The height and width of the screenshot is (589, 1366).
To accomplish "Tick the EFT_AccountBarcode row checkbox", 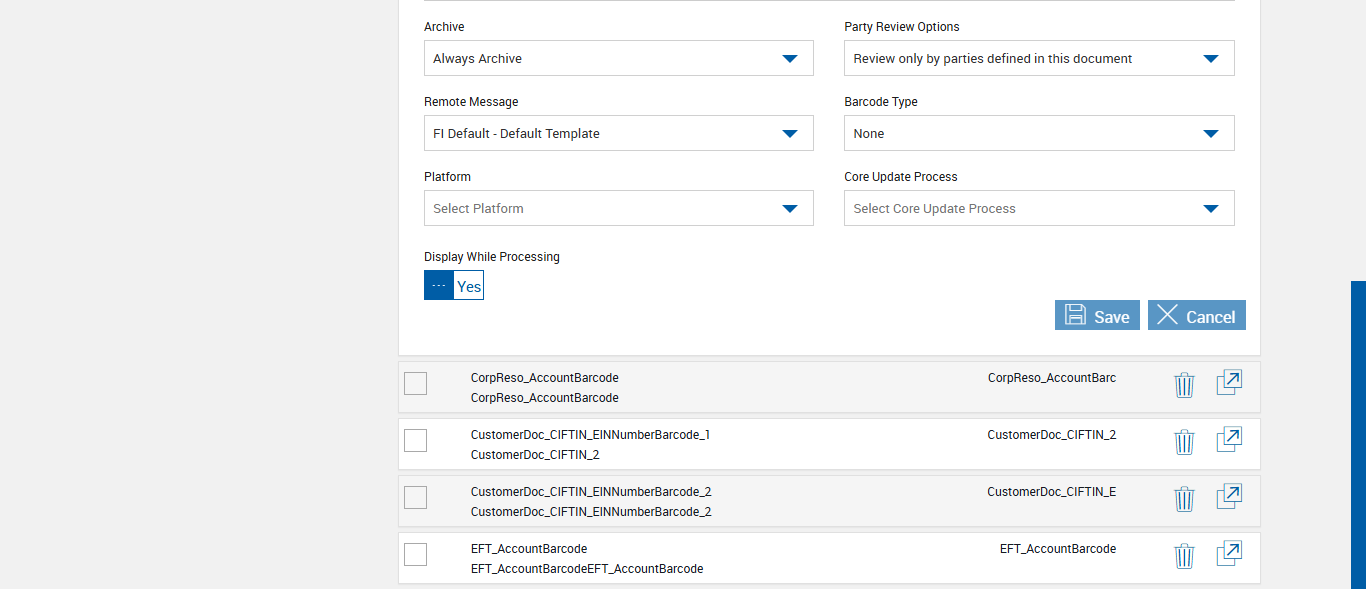I will [415, 554].
